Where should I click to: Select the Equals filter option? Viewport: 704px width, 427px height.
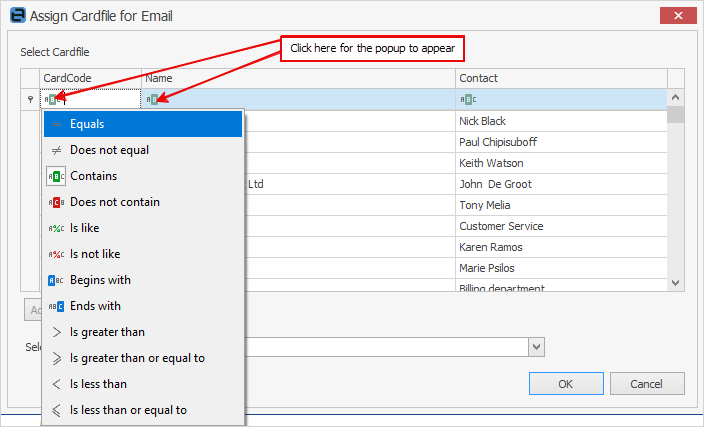(x=143, y=124)
